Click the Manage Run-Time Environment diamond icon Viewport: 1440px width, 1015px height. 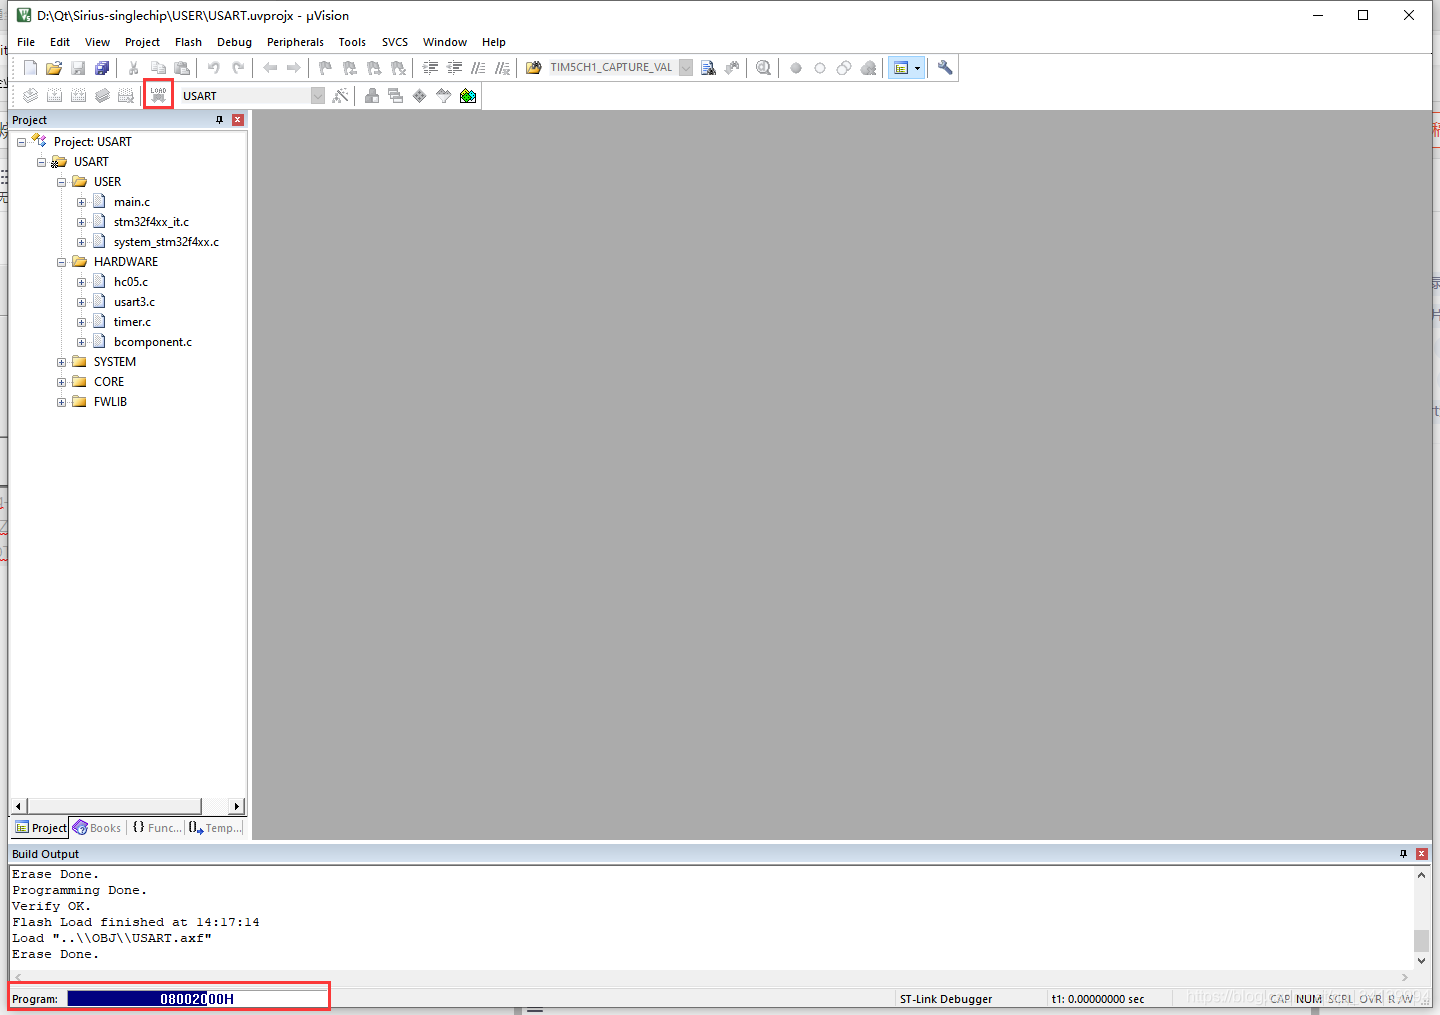pyautogui.click(x=420, y=96)
